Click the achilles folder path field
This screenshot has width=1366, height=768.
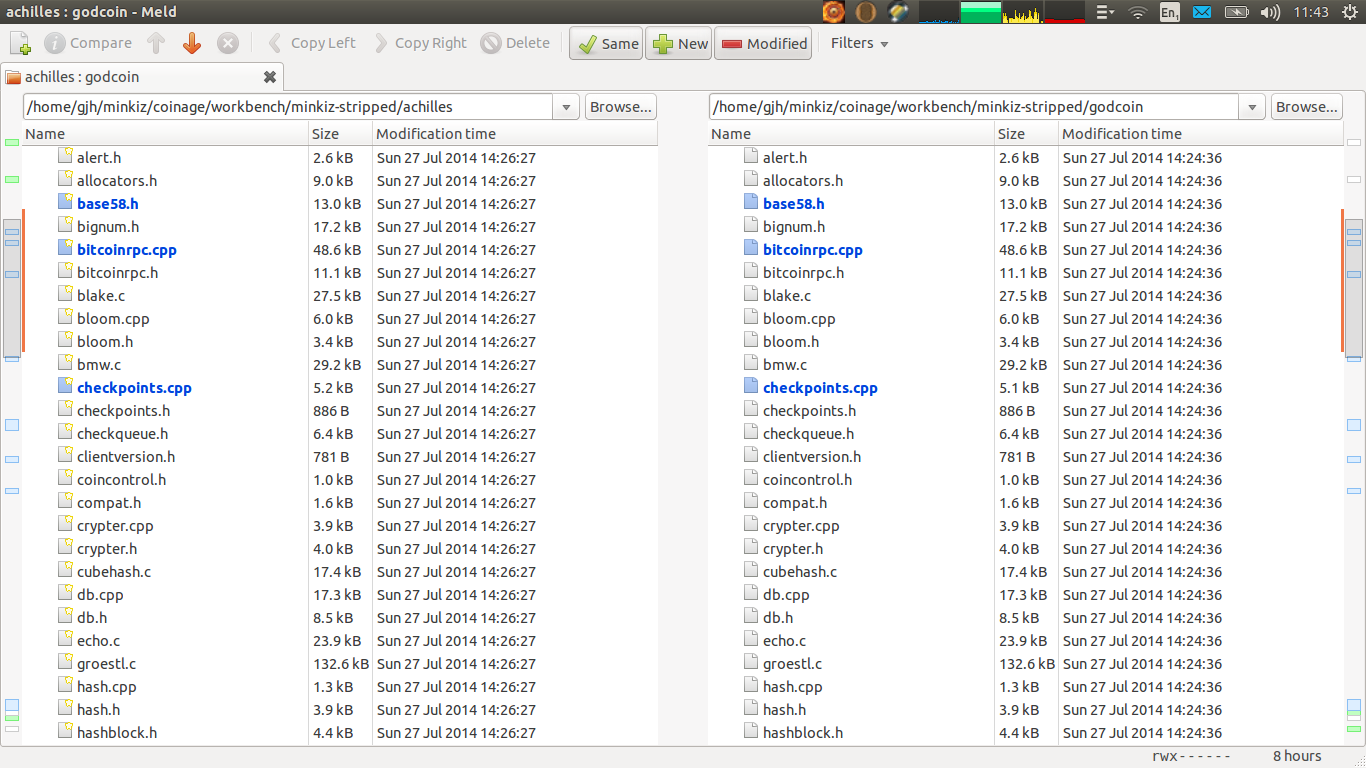[x=288, y=107]
